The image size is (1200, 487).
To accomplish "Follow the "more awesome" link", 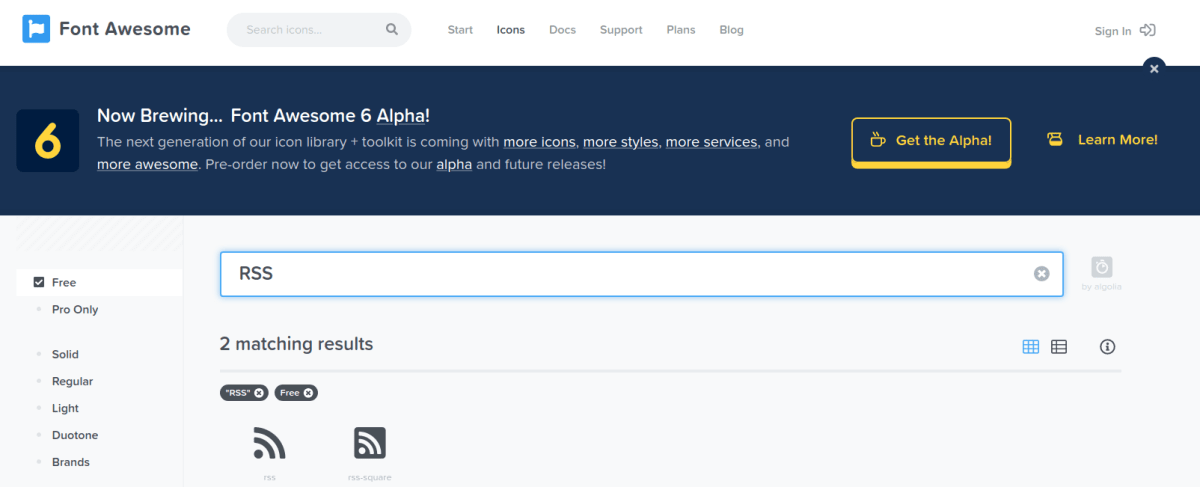I will click(x=147, y=164).
